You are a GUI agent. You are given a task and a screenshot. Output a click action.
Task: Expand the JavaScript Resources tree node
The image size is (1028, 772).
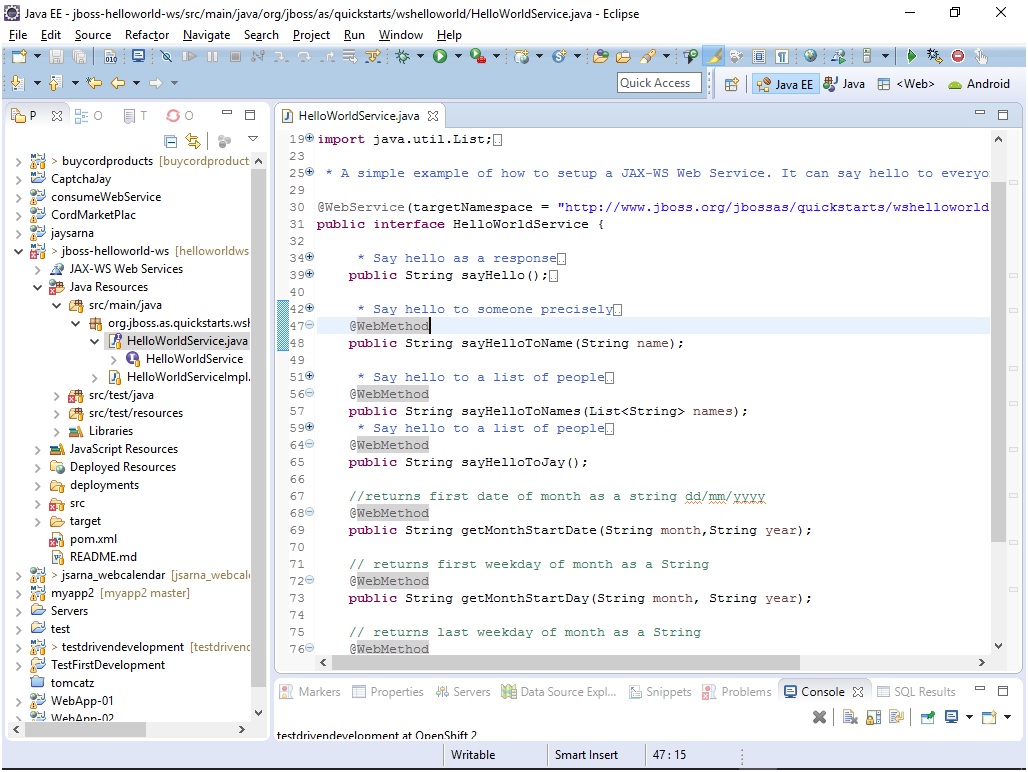38,449
